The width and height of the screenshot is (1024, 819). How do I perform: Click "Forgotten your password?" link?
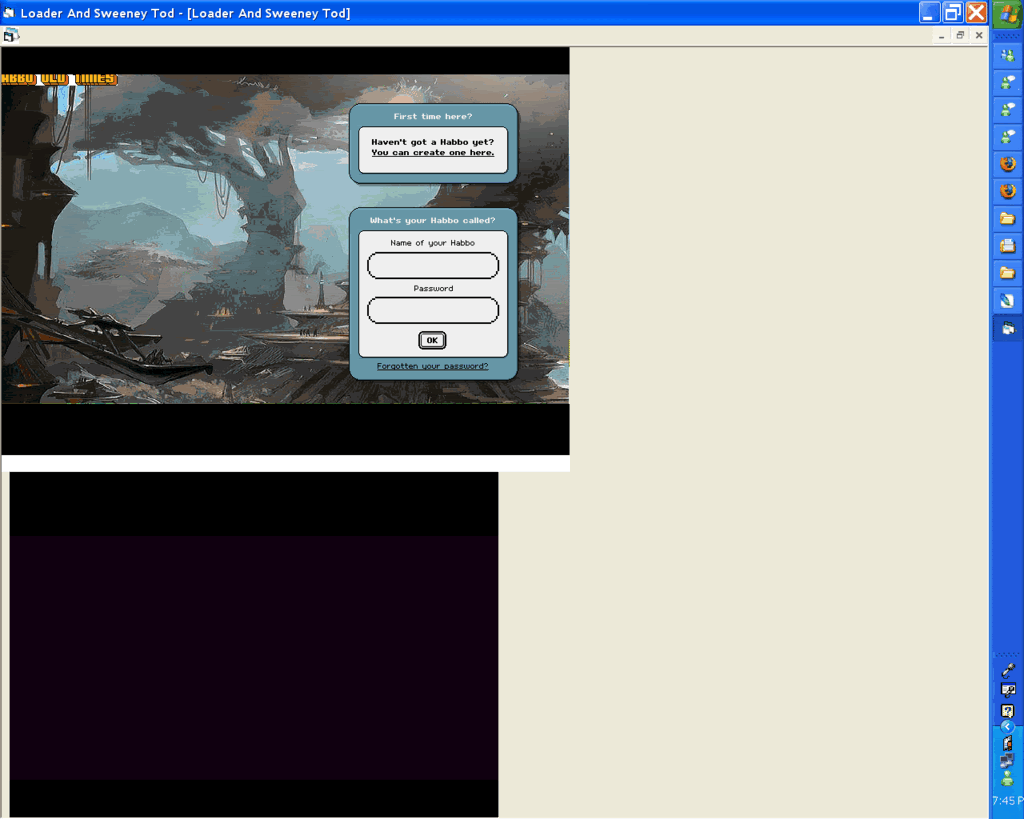click(x=432, y=366)
